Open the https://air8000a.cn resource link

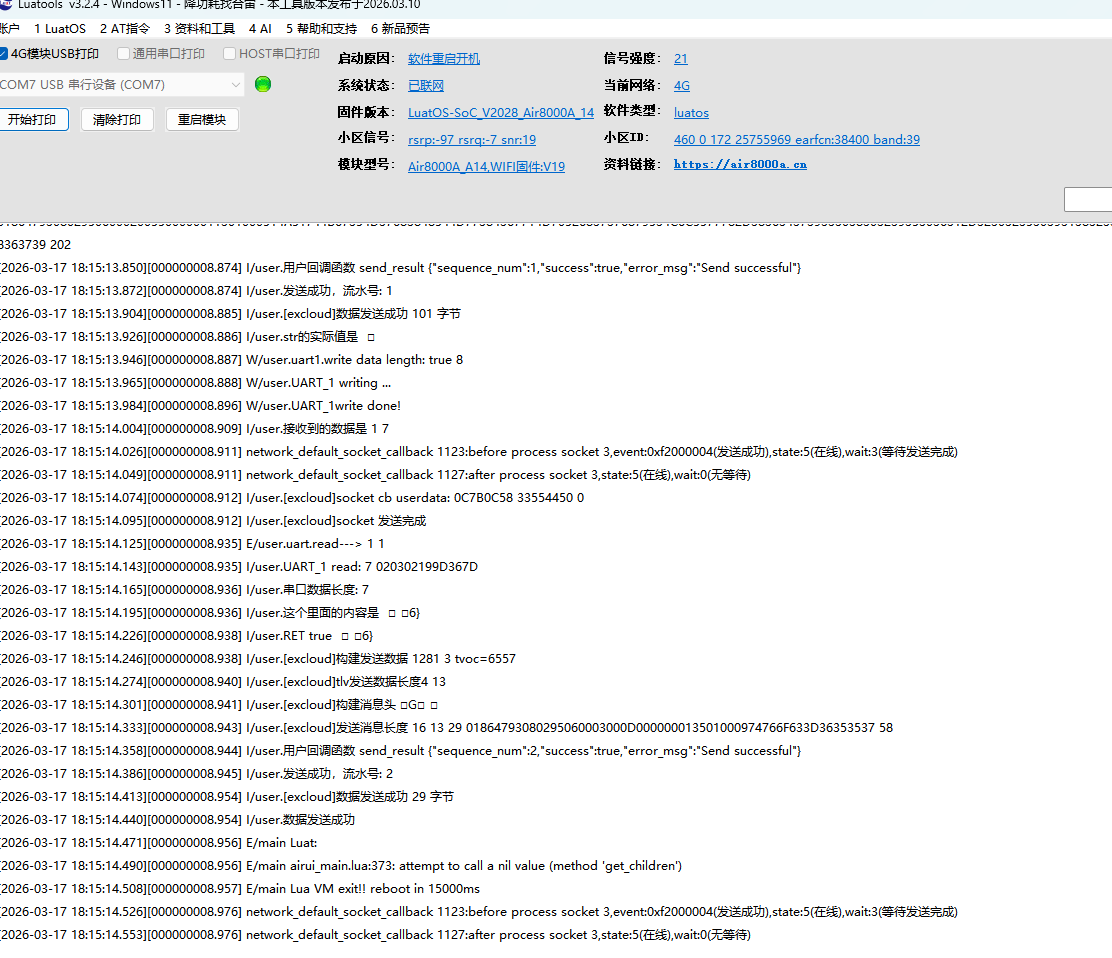(740, 165)
